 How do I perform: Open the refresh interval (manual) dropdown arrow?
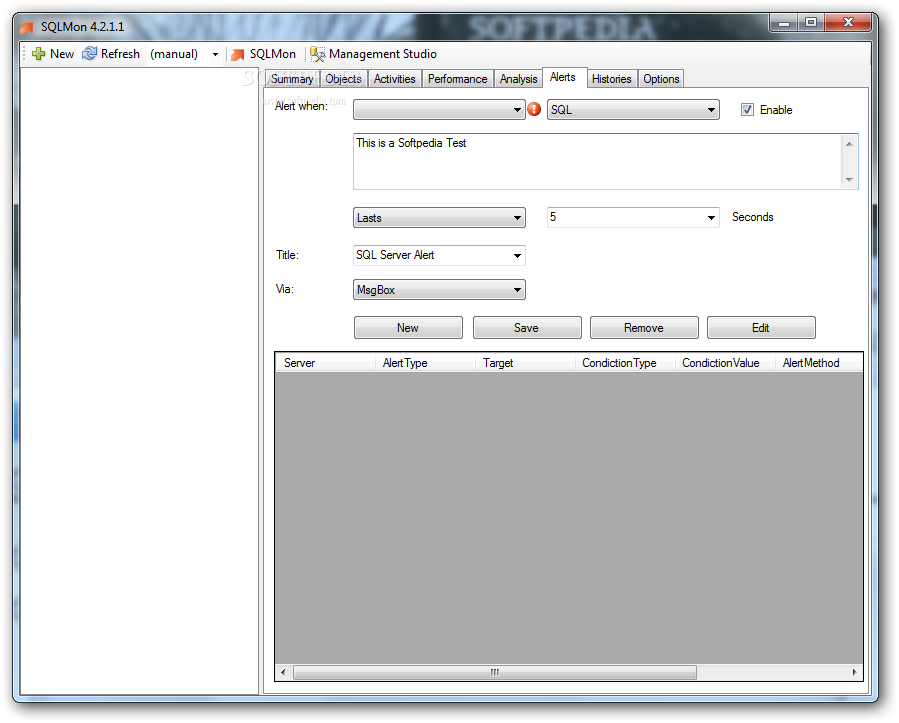pos(215,54)
